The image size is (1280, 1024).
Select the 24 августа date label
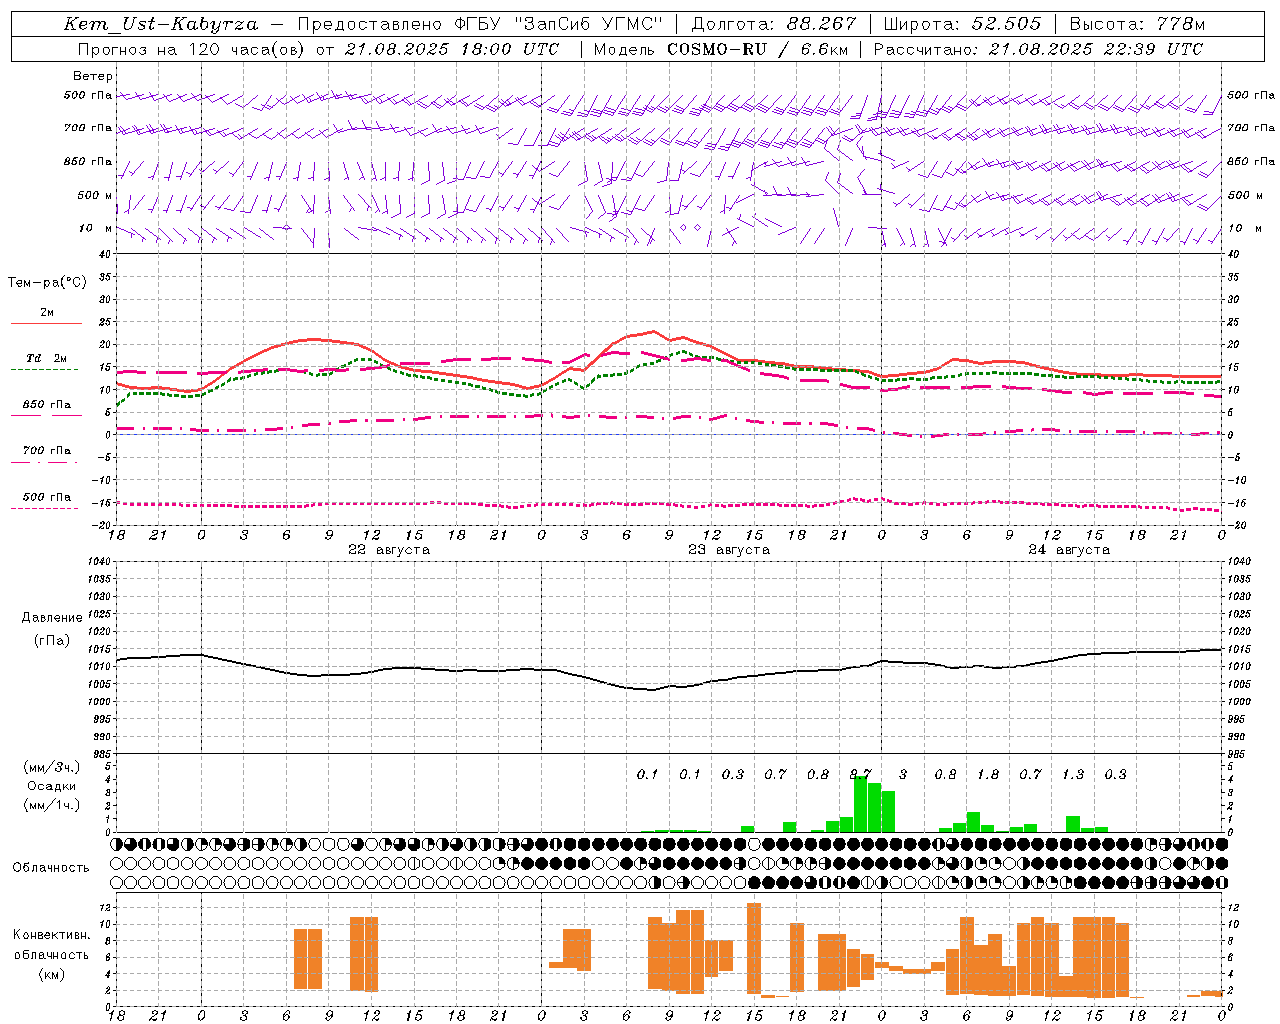1069,550
